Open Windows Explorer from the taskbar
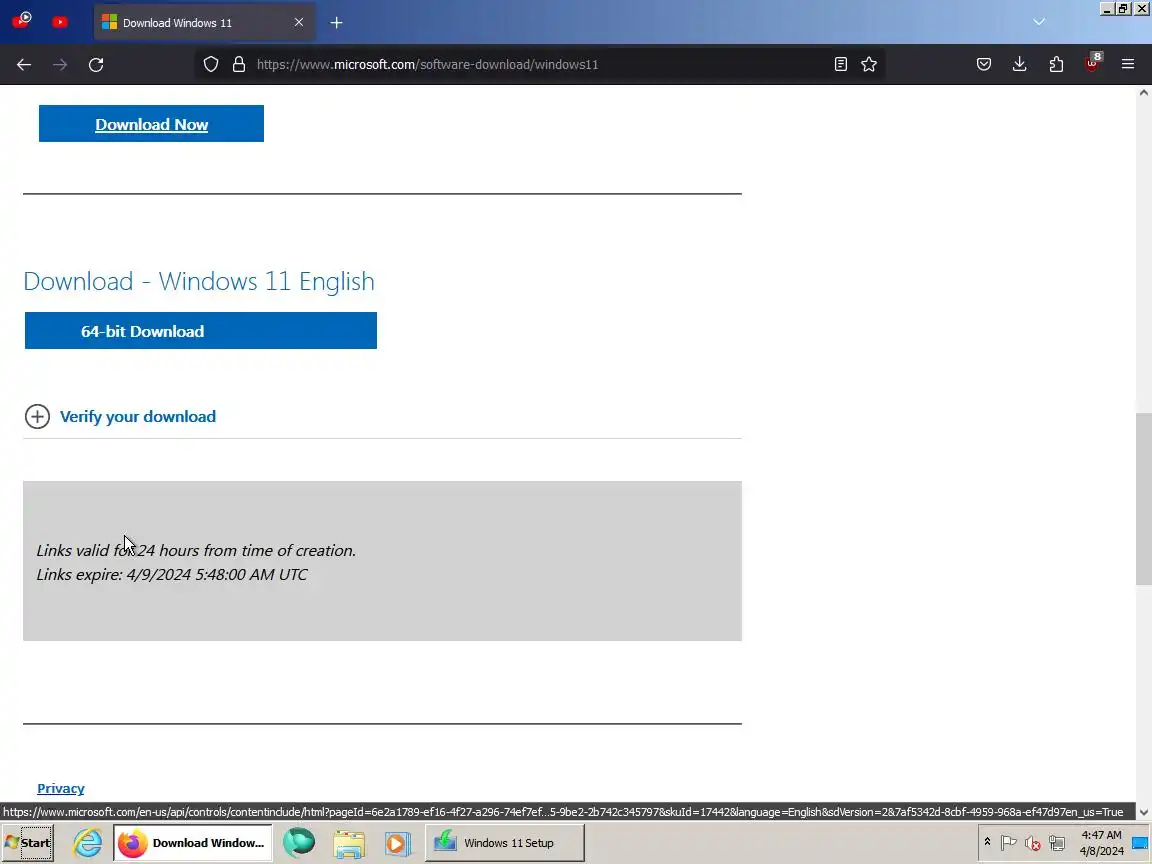 coord(348,843)
